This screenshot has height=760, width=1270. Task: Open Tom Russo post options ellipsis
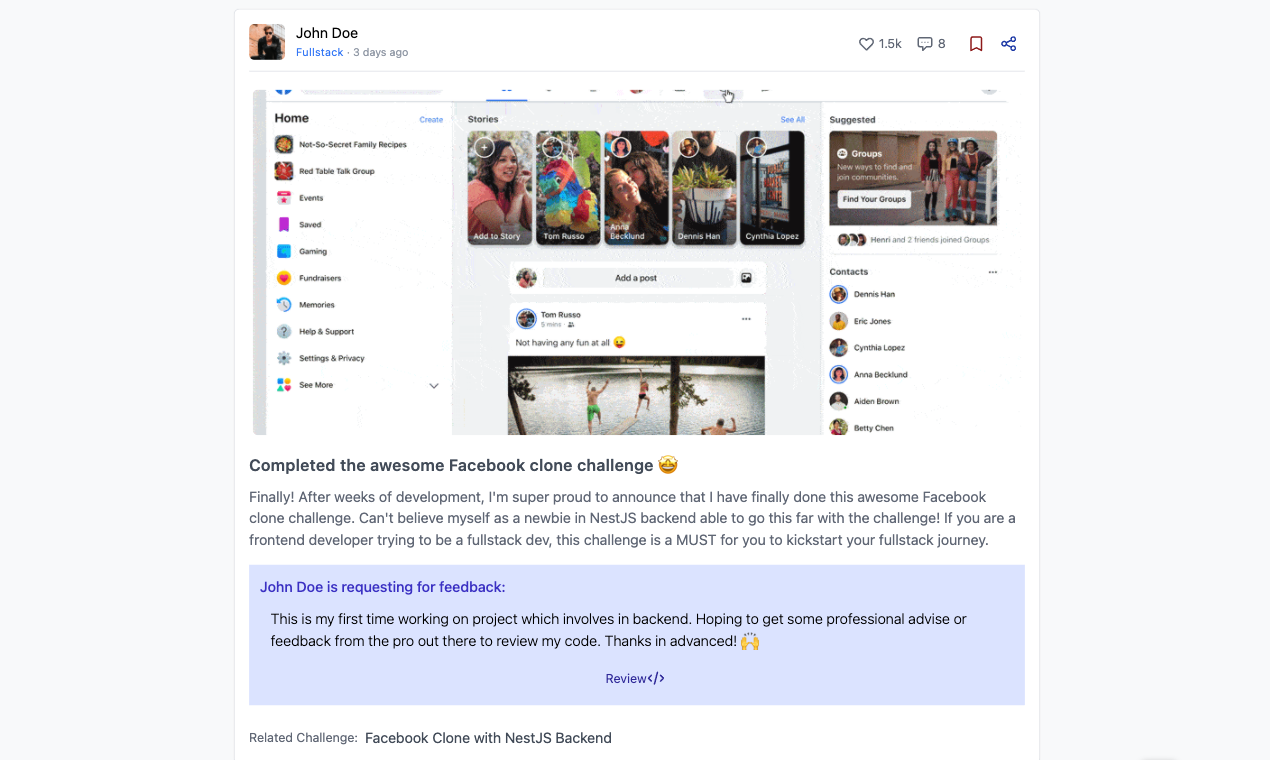tap(746, 319)
